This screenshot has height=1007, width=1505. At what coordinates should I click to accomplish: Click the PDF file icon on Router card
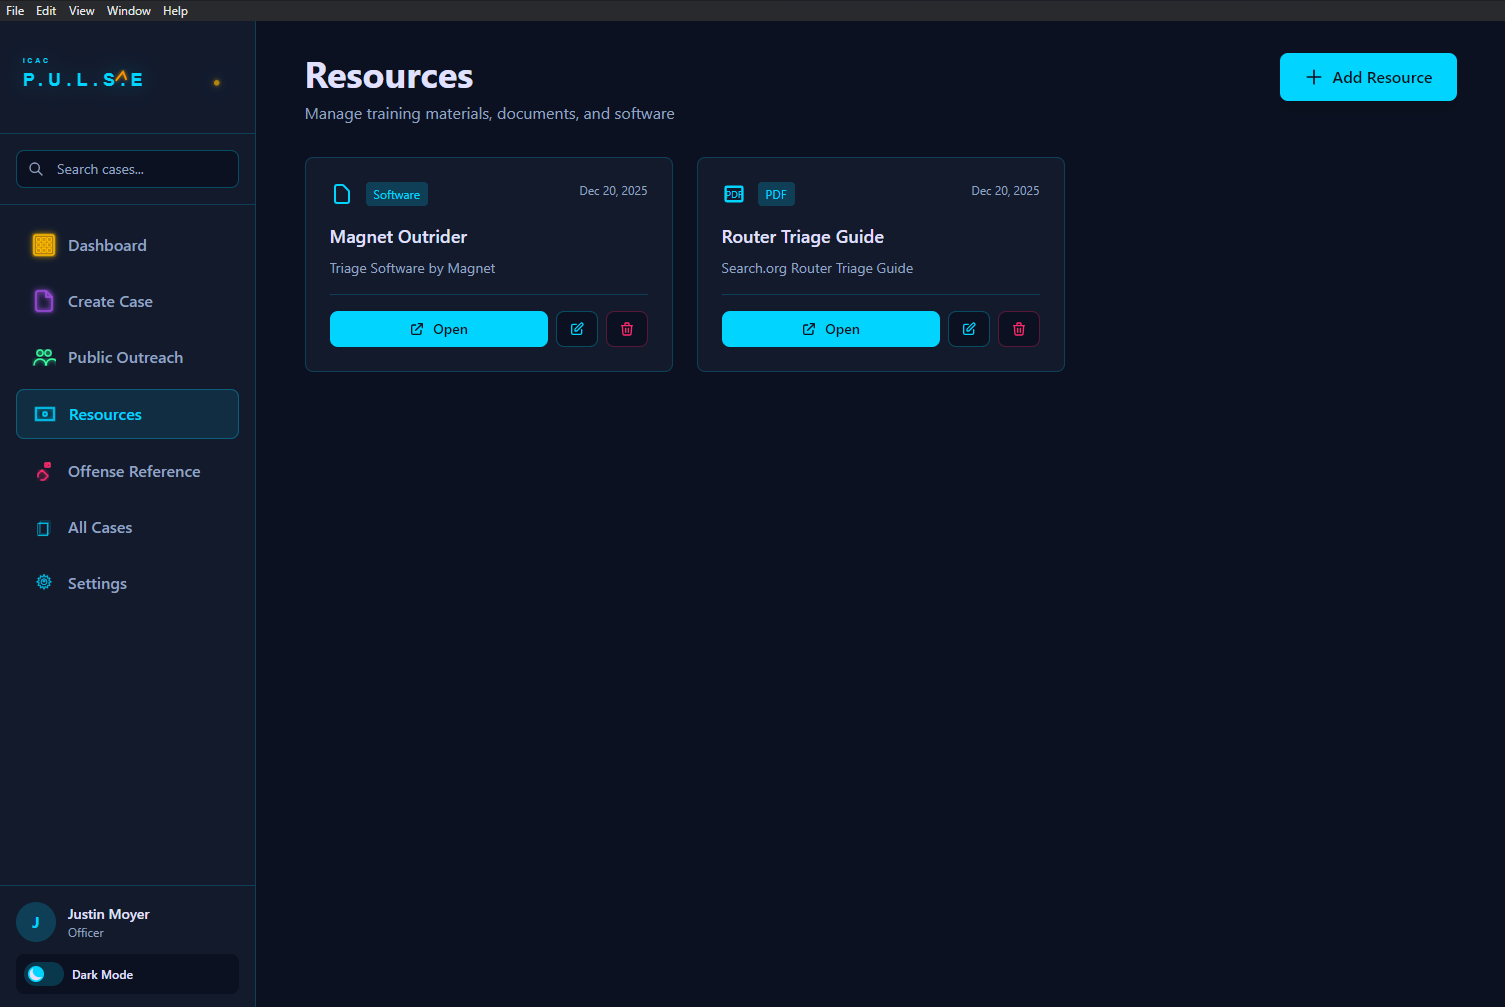tap(734, 194)
